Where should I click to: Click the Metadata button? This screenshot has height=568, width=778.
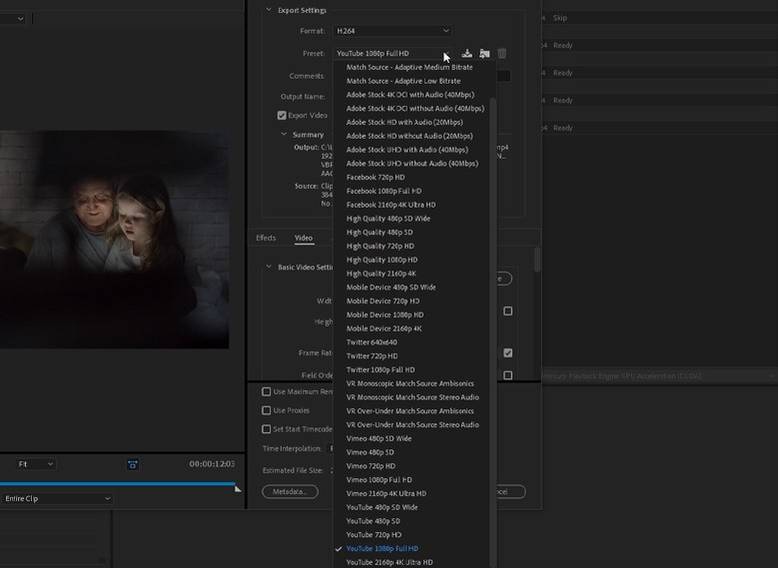point(290,492)
